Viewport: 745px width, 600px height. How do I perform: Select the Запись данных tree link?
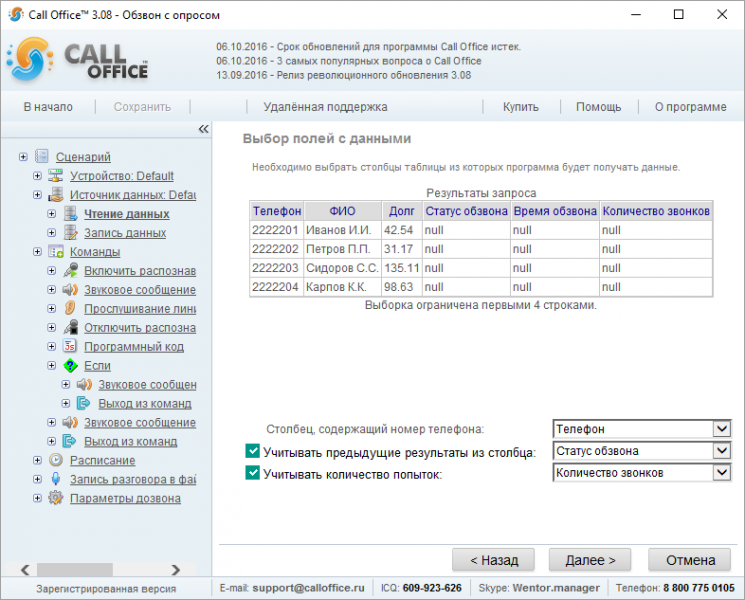point(125,233)
